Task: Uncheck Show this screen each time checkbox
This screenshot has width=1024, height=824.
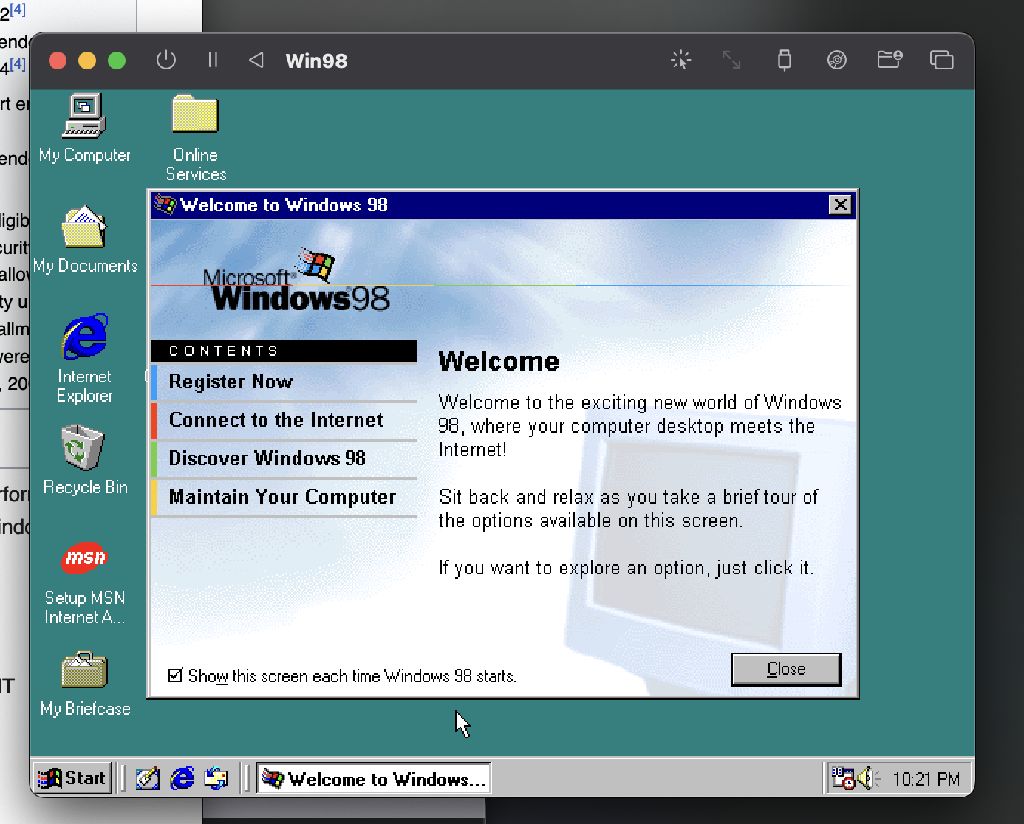Action: click(x=176, y=676)
